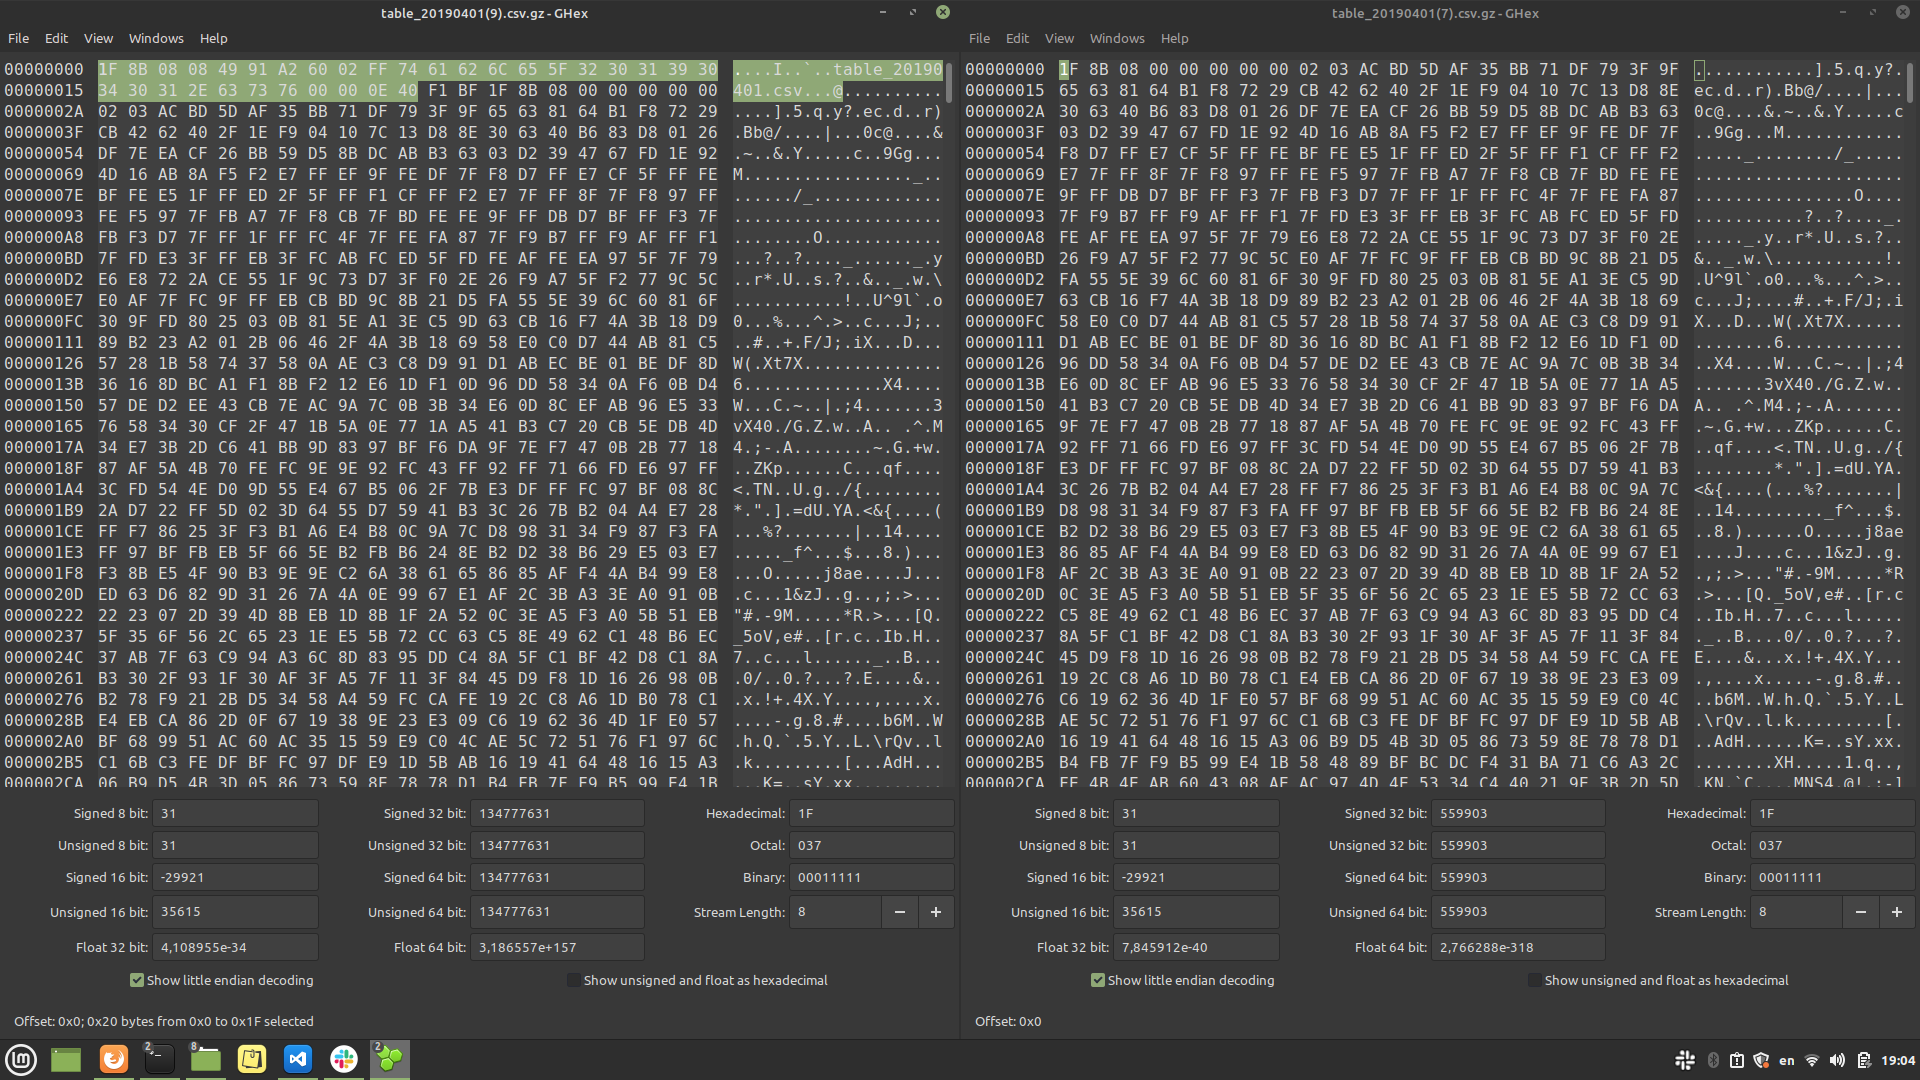Open the file manager folder icon
The width and height of the screenshot is (1920, 1080).
click(204, 1061)
